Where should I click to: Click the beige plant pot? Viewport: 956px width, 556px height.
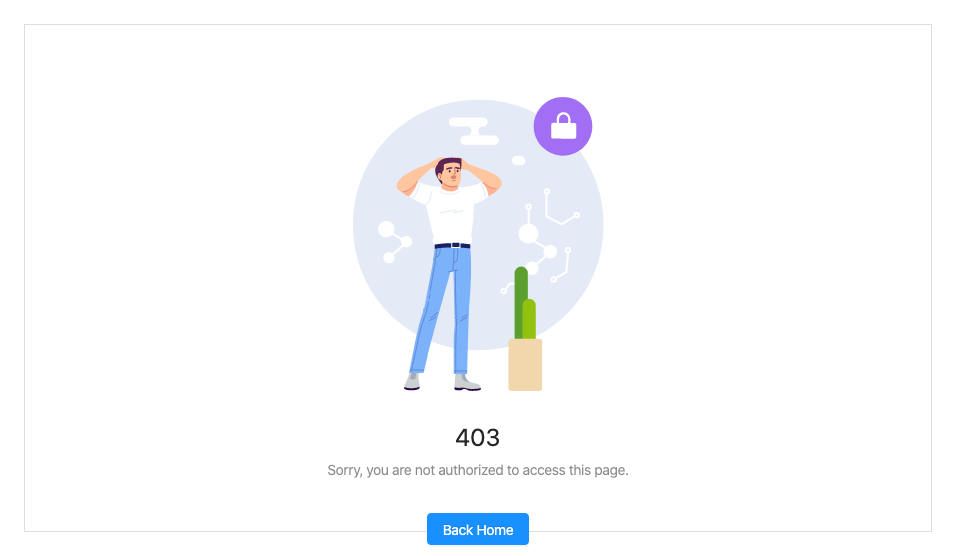525,365
